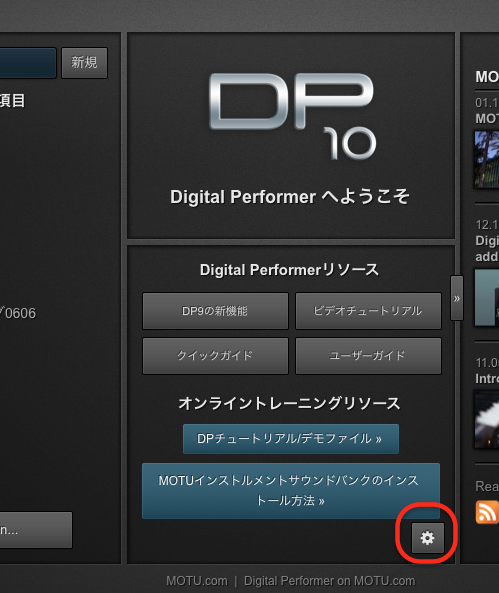Open ユーザーガイド
Screen dimensions: 499x593
(368, 356)
